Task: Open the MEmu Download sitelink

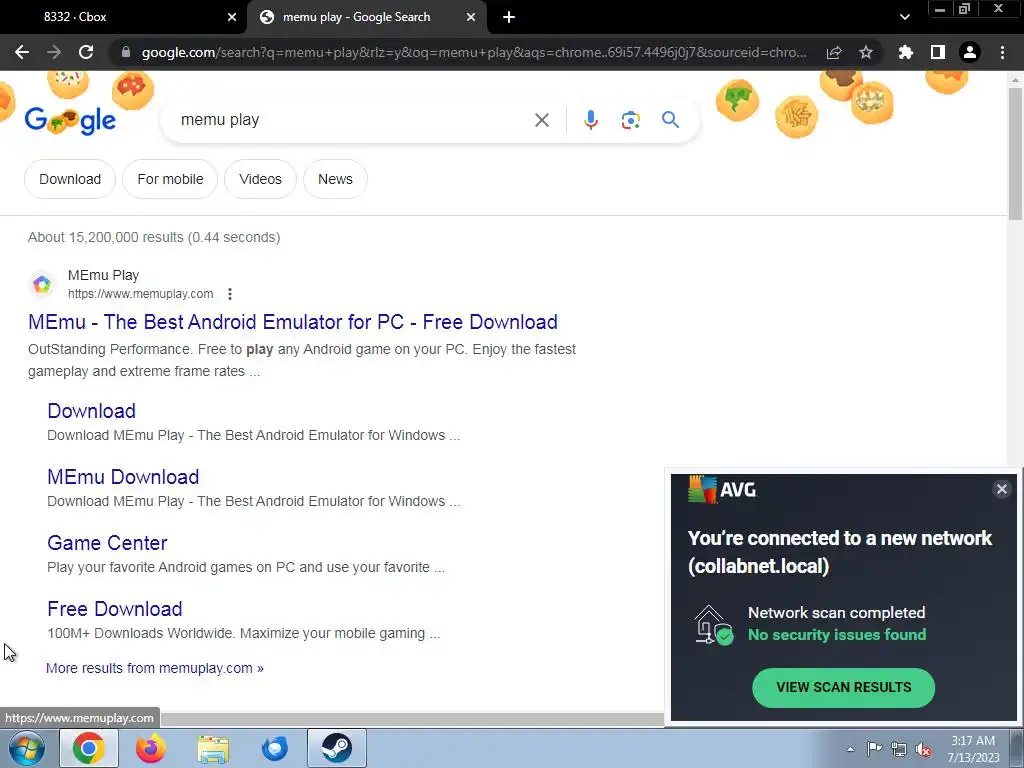Action: pos(123,477)
